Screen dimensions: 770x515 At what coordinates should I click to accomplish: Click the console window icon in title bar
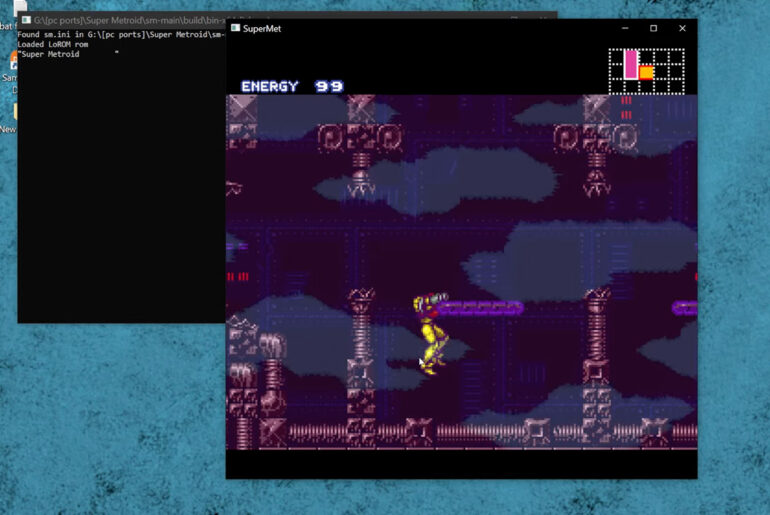(x=26, y=20)
